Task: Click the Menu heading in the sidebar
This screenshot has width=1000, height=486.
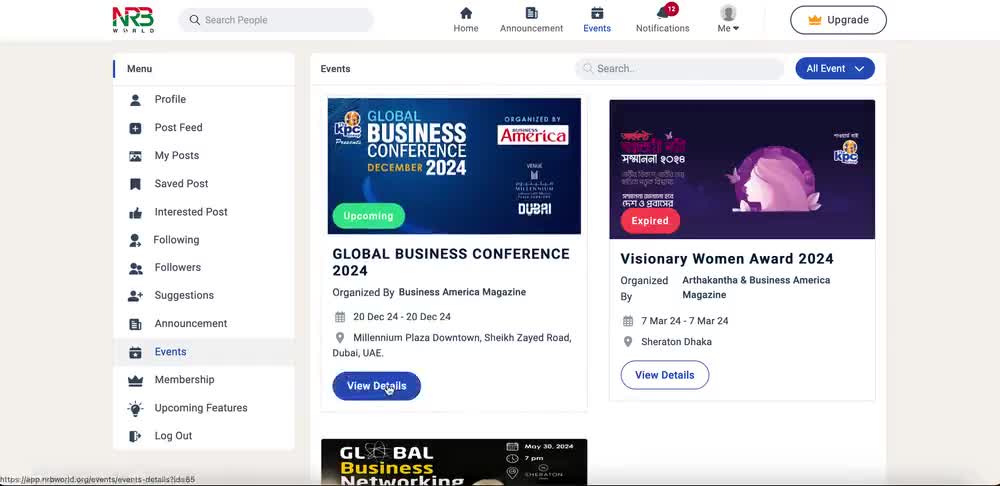Action: tap(140, 69)
